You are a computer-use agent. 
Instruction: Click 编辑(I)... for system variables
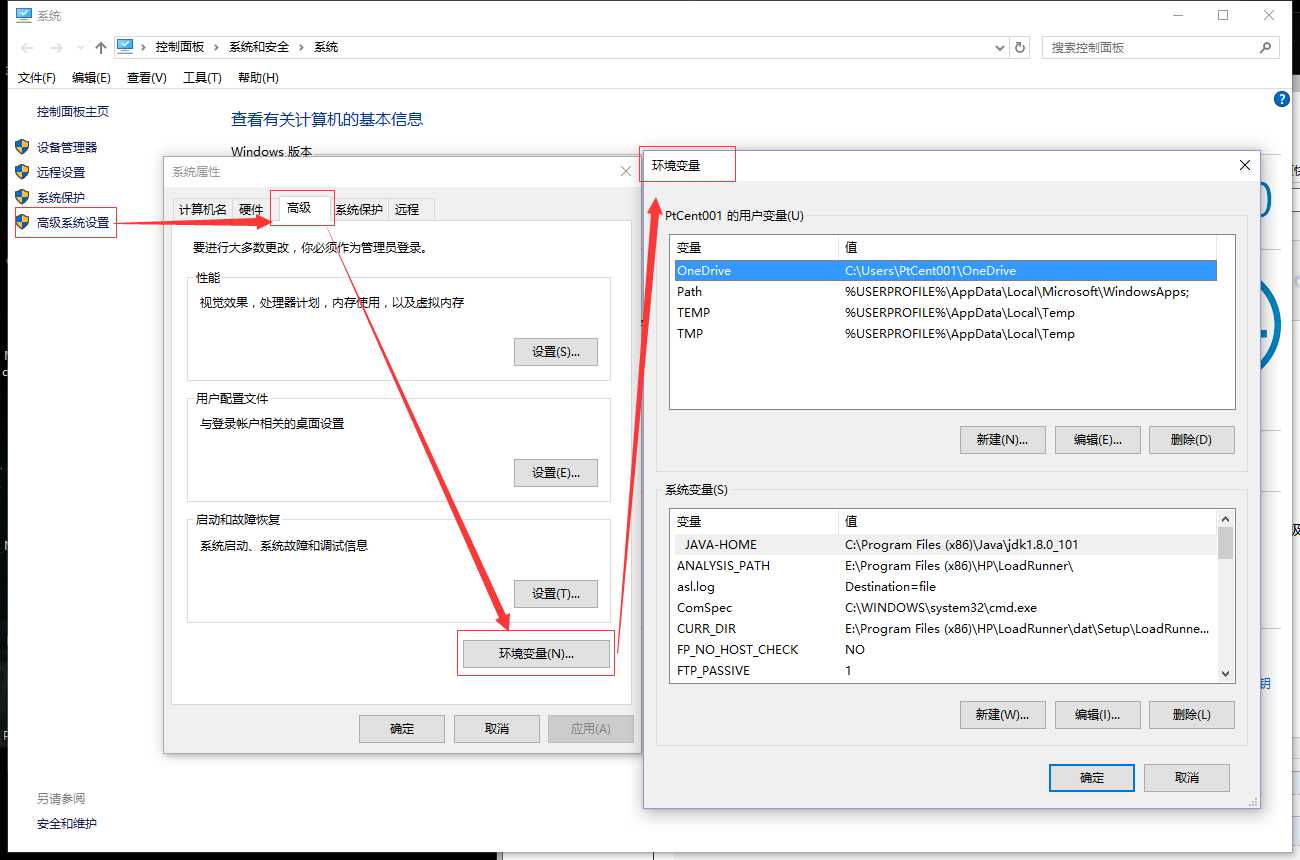point(1097,715)
